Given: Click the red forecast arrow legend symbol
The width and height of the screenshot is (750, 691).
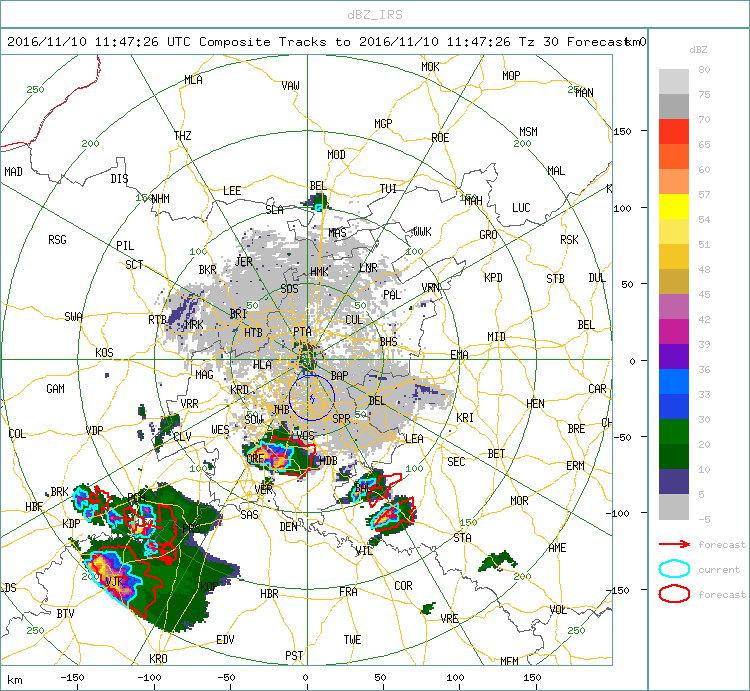Looking at the screenshot, I should 674,544.
